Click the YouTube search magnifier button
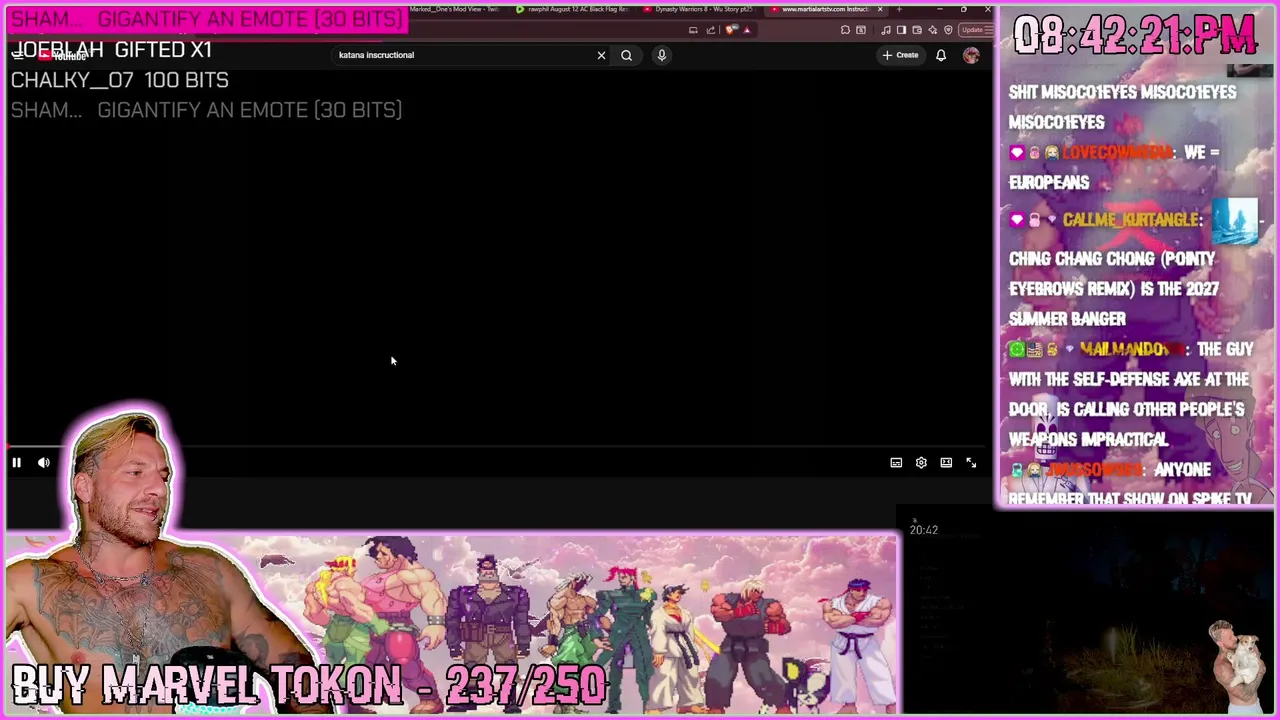 click(626, 55)
